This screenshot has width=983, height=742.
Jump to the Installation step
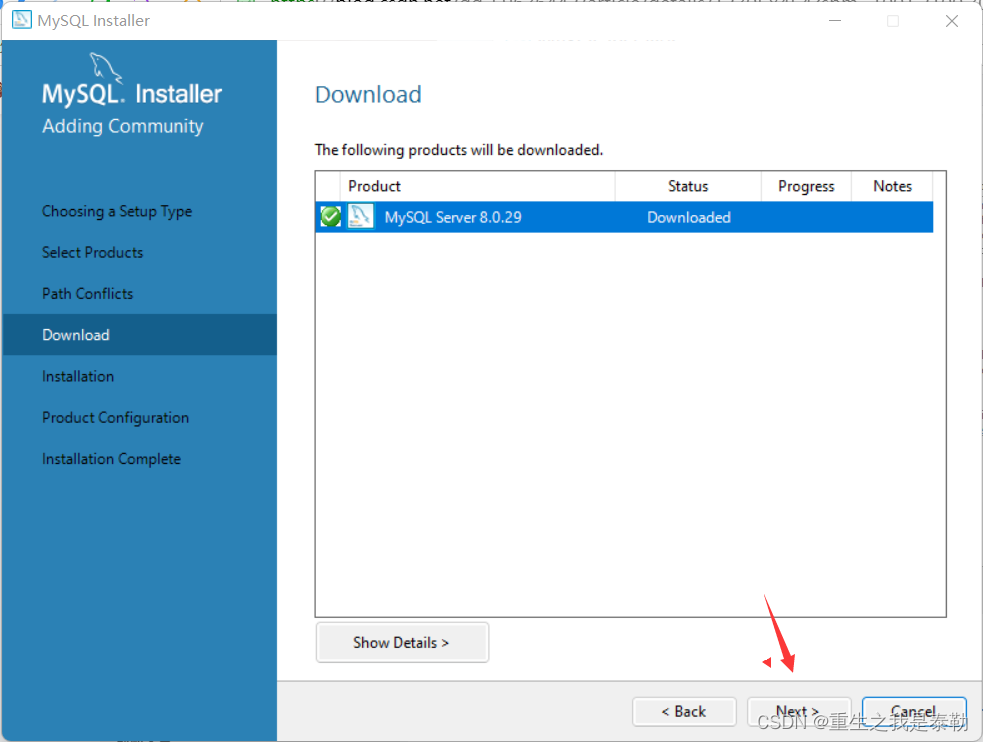pyautogui.click(x=78, y=376)
